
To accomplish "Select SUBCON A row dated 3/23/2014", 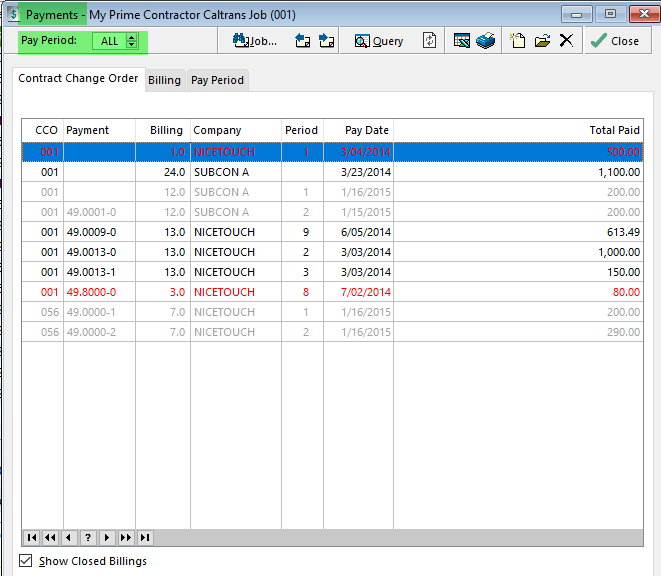I will click(332, 172).
